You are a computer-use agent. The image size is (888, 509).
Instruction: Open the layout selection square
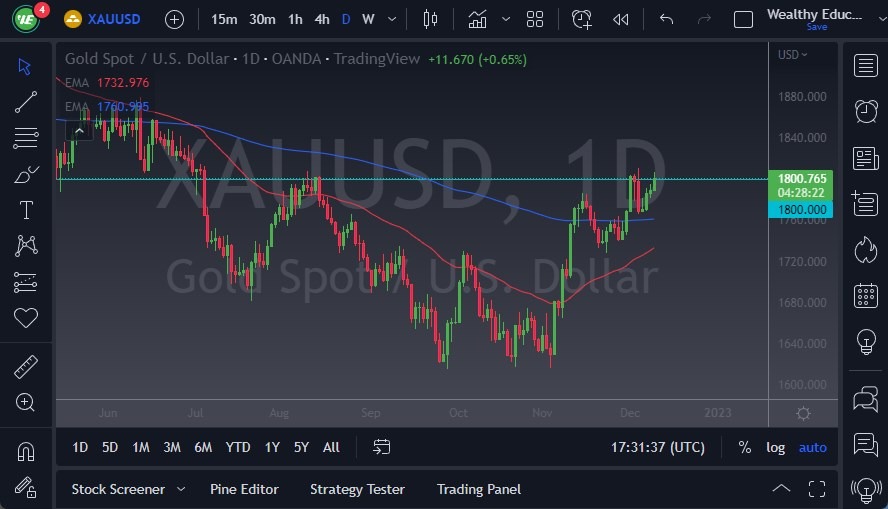(743, 20)
